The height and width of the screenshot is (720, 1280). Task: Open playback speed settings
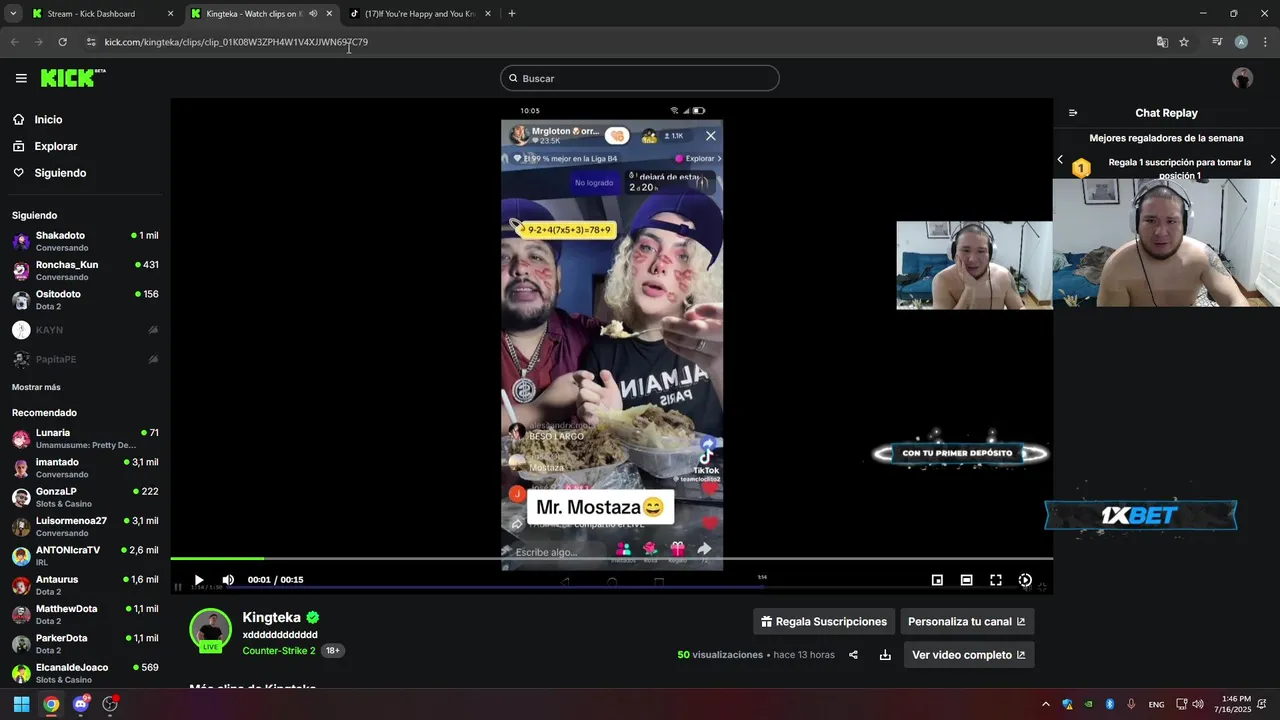(1025, 580)
